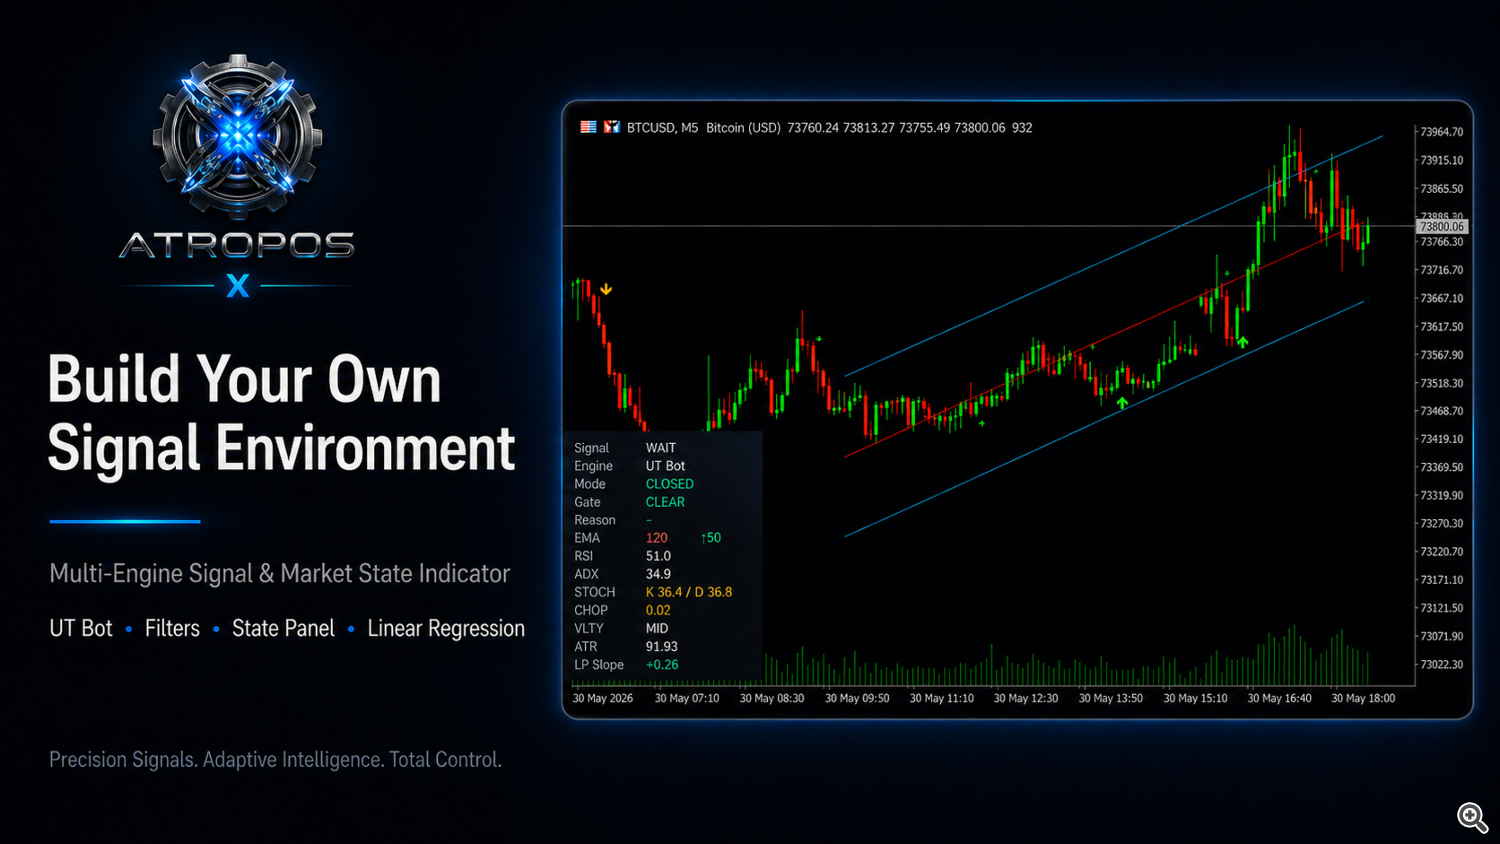Click the ATR value 91.93
The height and width of the screenshot is (844, 1500).
pyautogui.click(x=661, y=646)
